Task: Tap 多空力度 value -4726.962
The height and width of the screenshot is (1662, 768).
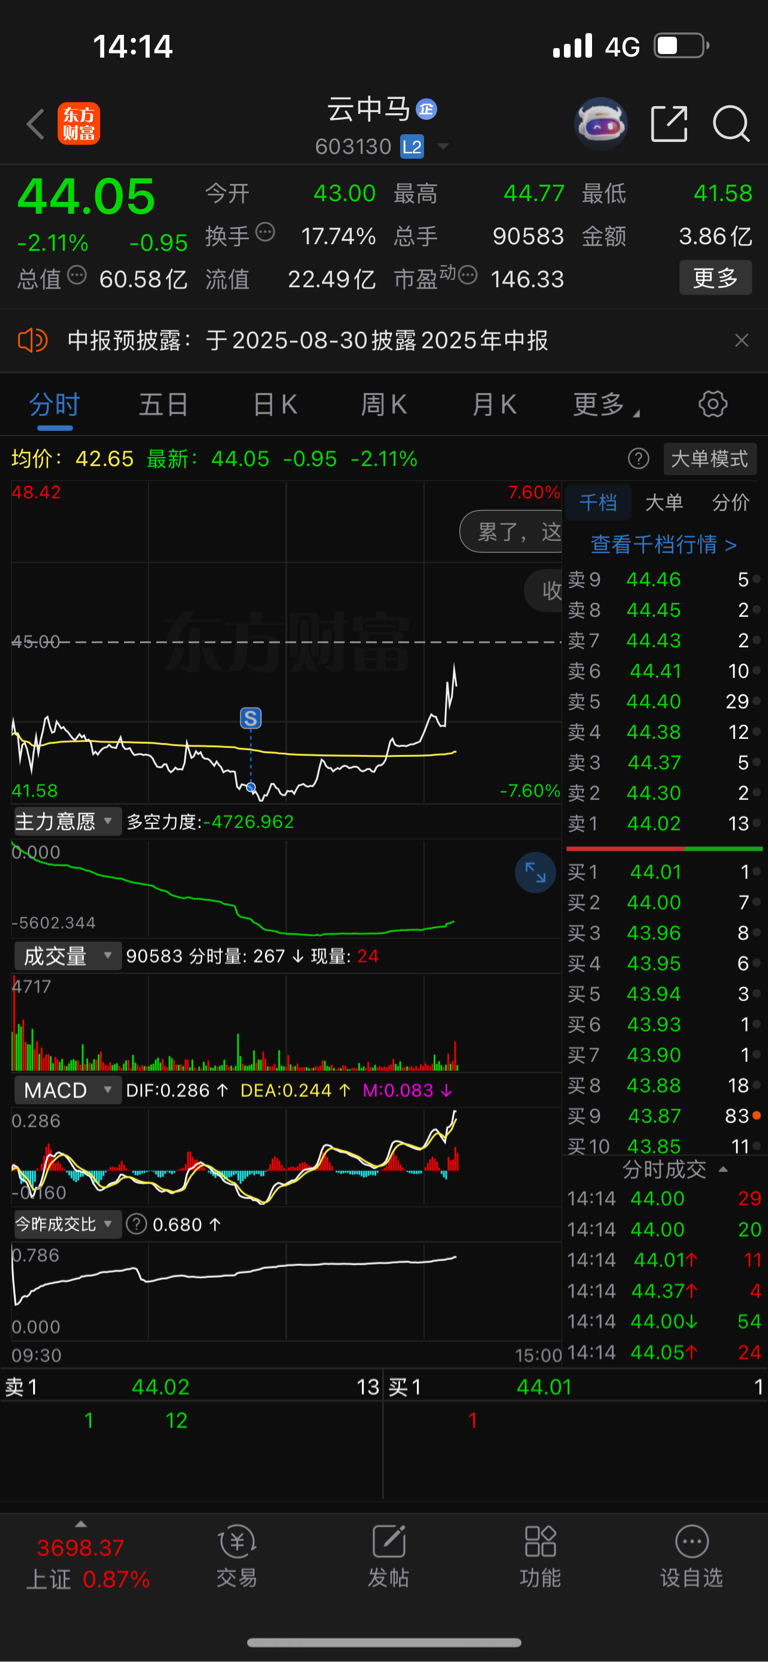Action: (248, 822)
